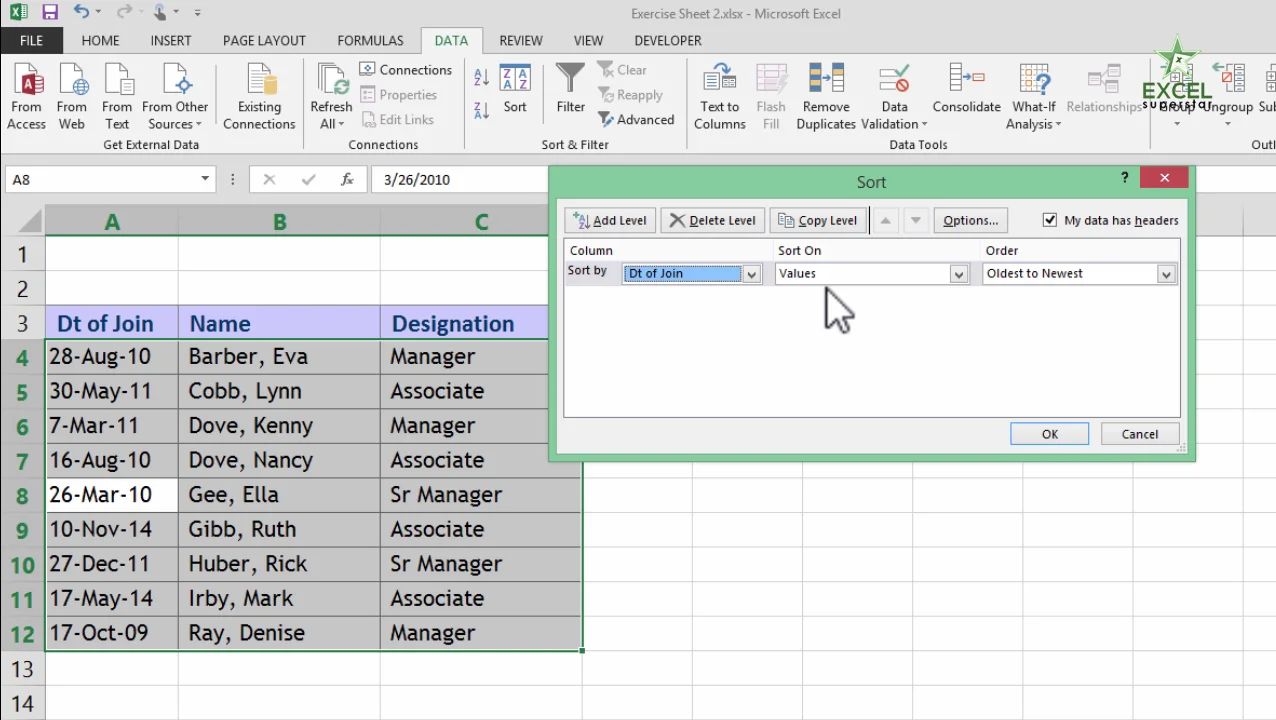Expand the Order Oldest to Newest dropdown

[1166, 274]
